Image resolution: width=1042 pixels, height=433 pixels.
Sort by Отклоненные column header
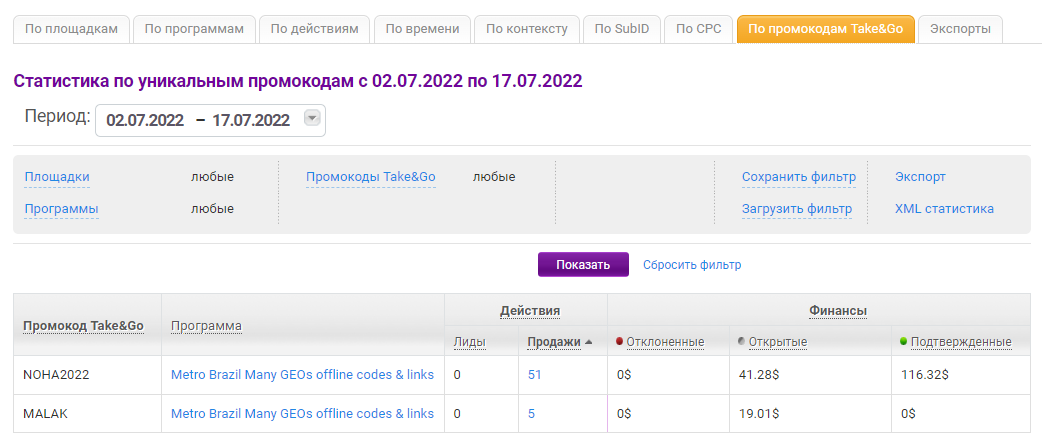(x=665, y=342)
